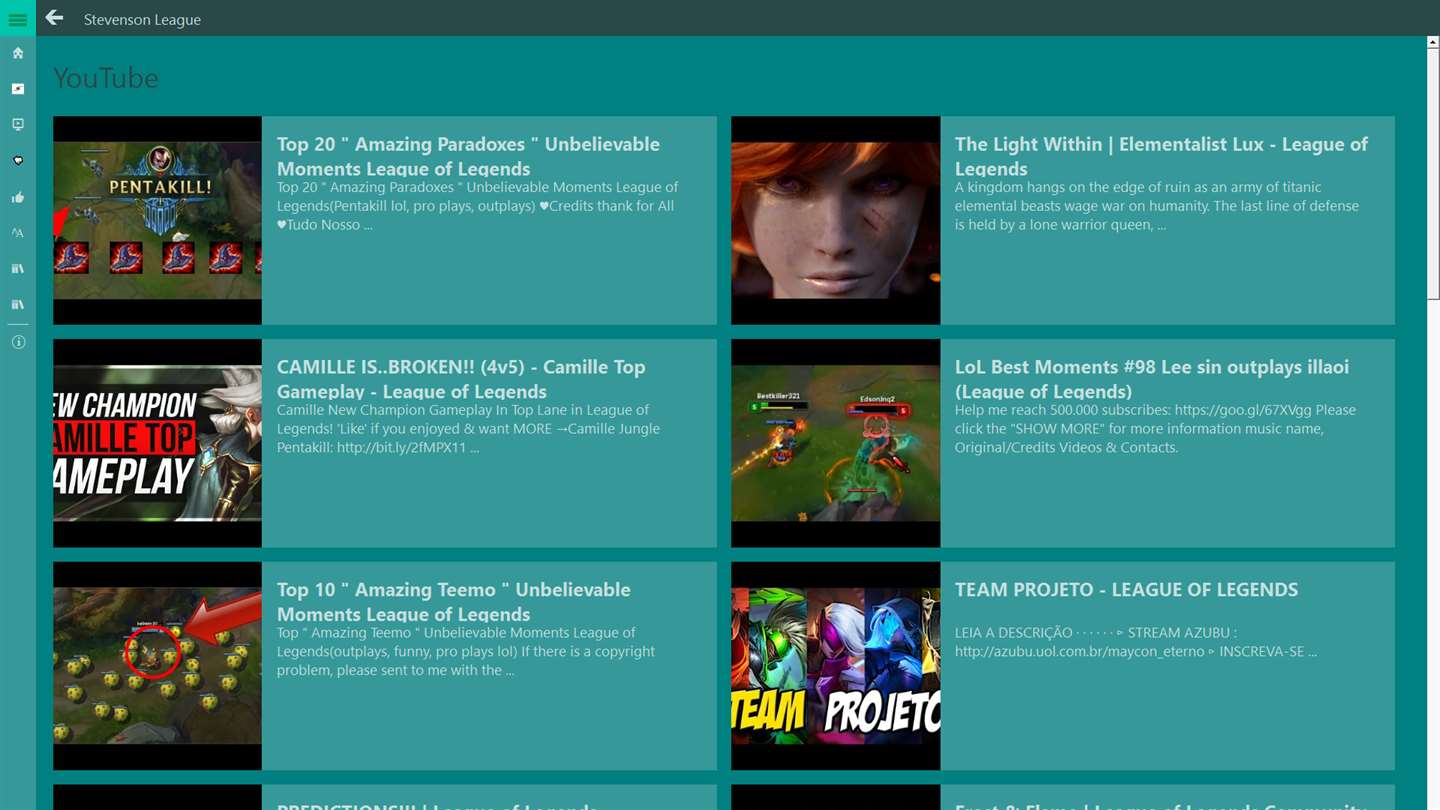Open the Camille Top Gameplay thumbnail
Viewport: 1440px width, 810px height.
[x=157, y=443]
